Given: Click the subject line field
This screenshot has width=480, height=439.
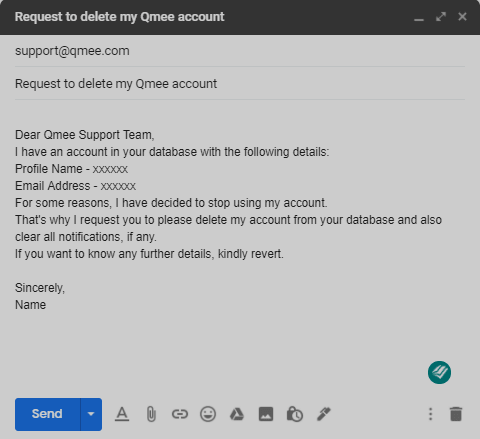Looking at the screenshot, I should pyautogui.click(x=240, y=84).
